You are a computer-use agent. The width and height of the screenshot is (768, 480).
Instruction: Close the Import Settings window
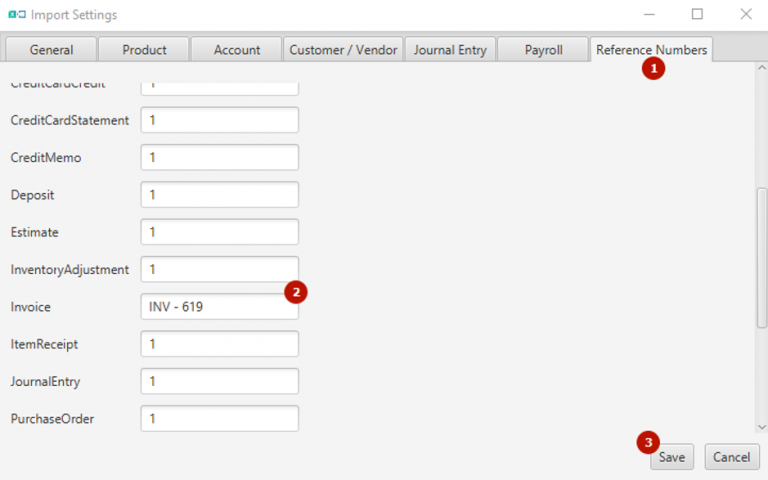(745, 14)
